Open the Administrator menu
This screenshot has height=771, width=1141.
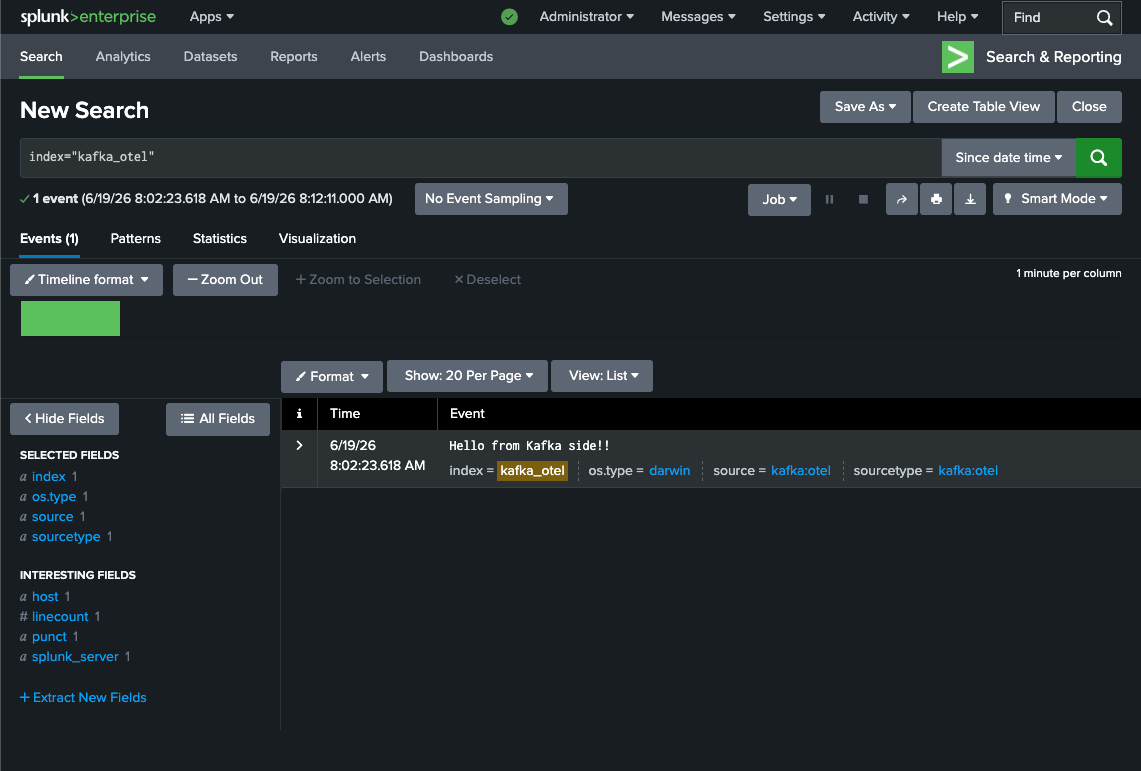point(587,17)
